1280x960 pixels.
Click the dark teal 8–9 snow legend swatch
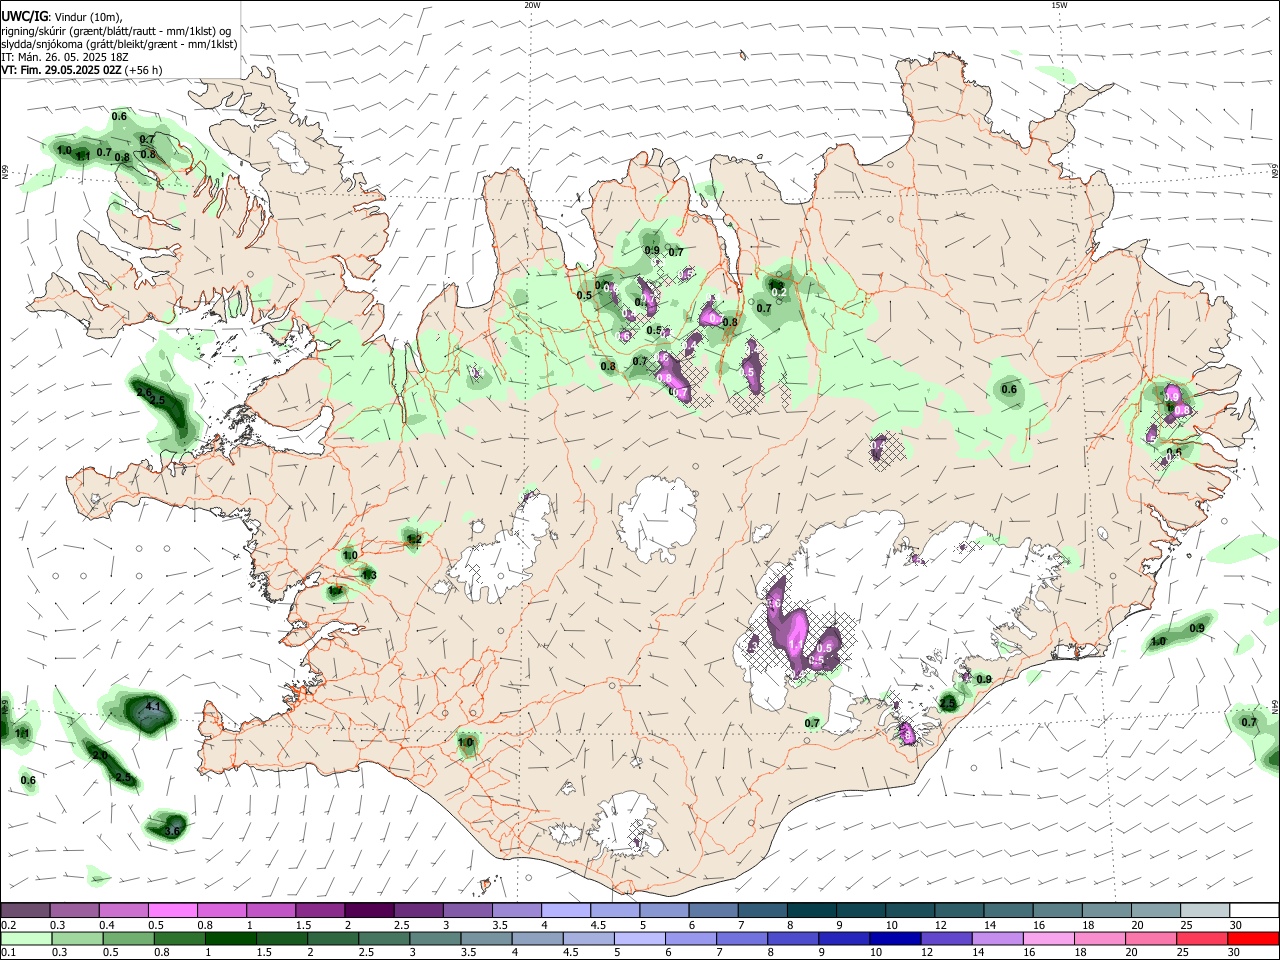[x=811, y=910]
